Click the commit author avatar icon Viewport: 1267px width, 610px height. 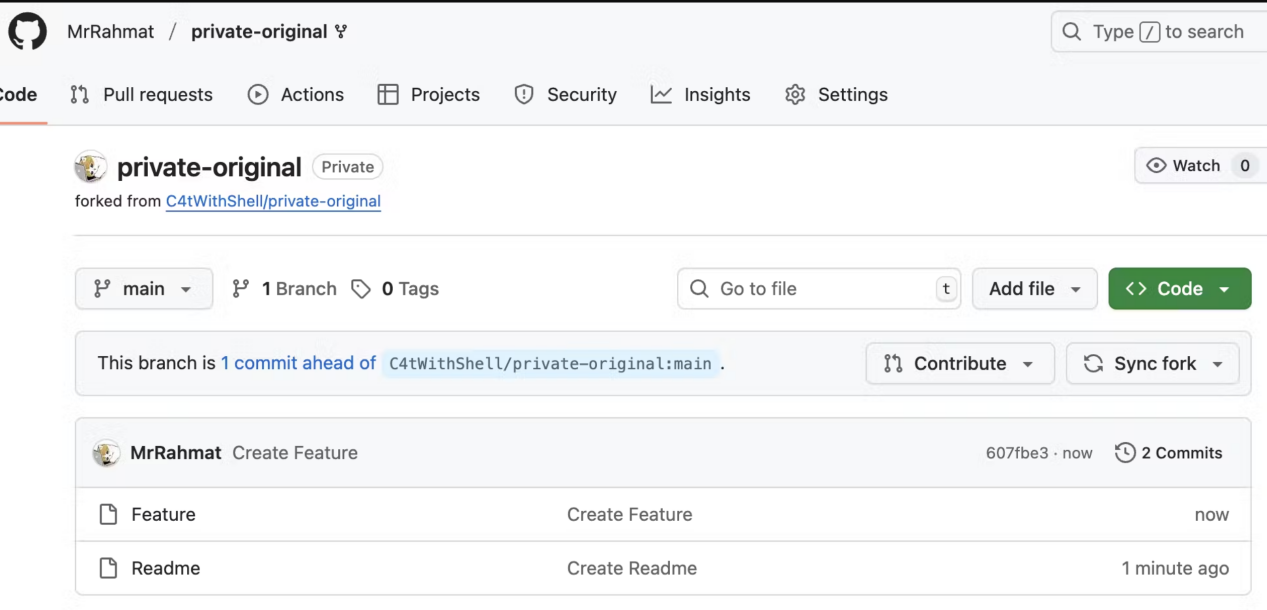point(107,453)
